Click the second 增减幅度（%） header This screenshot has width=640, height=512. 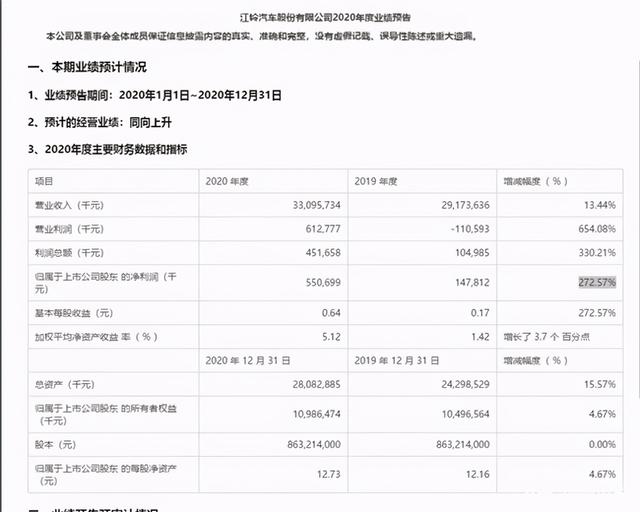pyautogui.click(x=536, y=361)
